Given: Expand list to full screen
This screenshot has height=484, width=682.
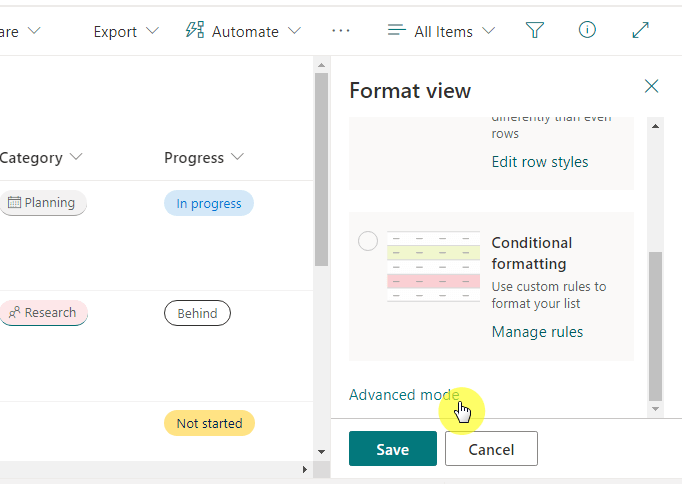Looking at the screenshot, I should pos(640,30).
